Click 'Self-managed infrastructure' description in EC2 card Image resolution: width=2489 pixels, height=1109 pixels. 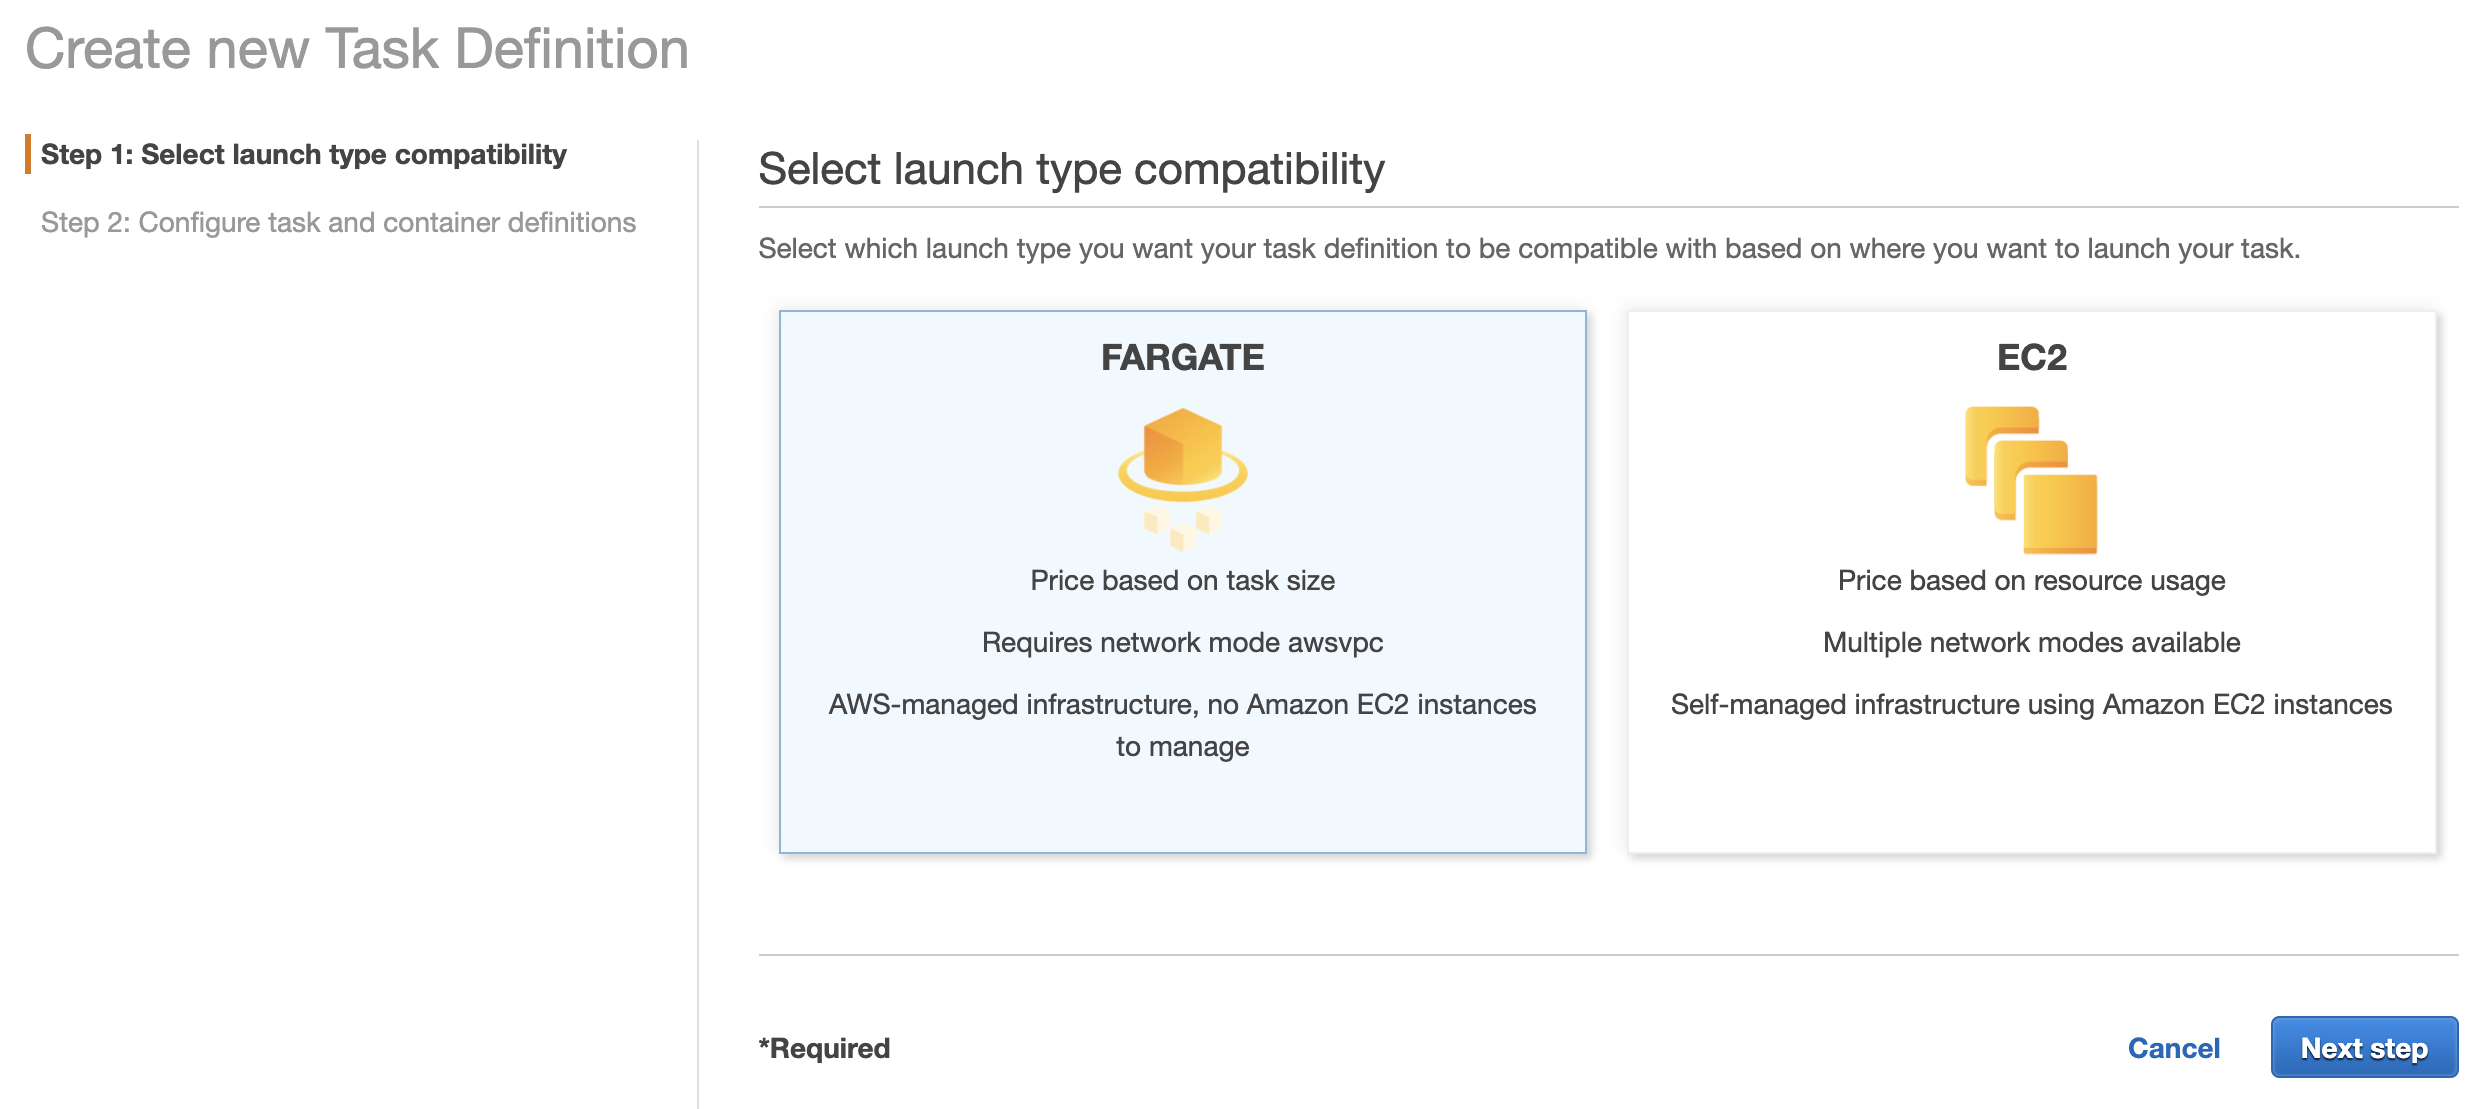pyautogui.click(x=2031, y=705)
